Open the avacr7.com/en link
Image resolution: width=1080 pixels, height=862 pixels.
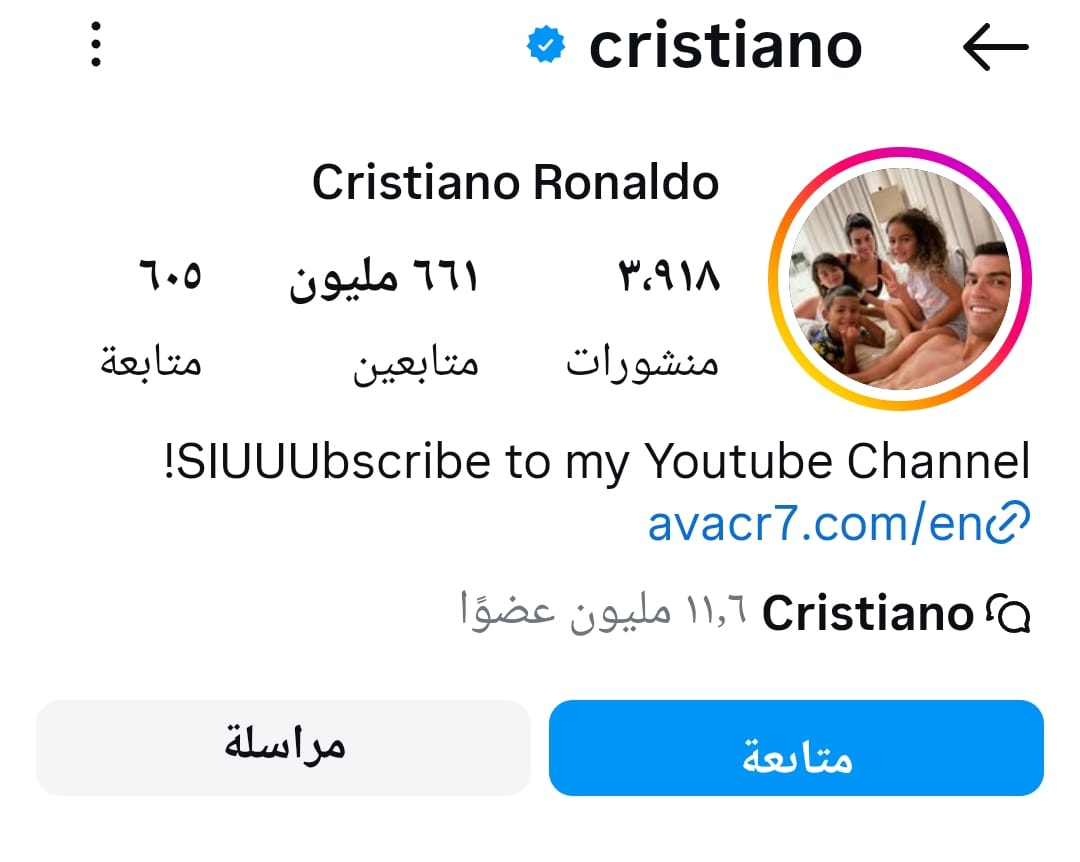point(816,524)
